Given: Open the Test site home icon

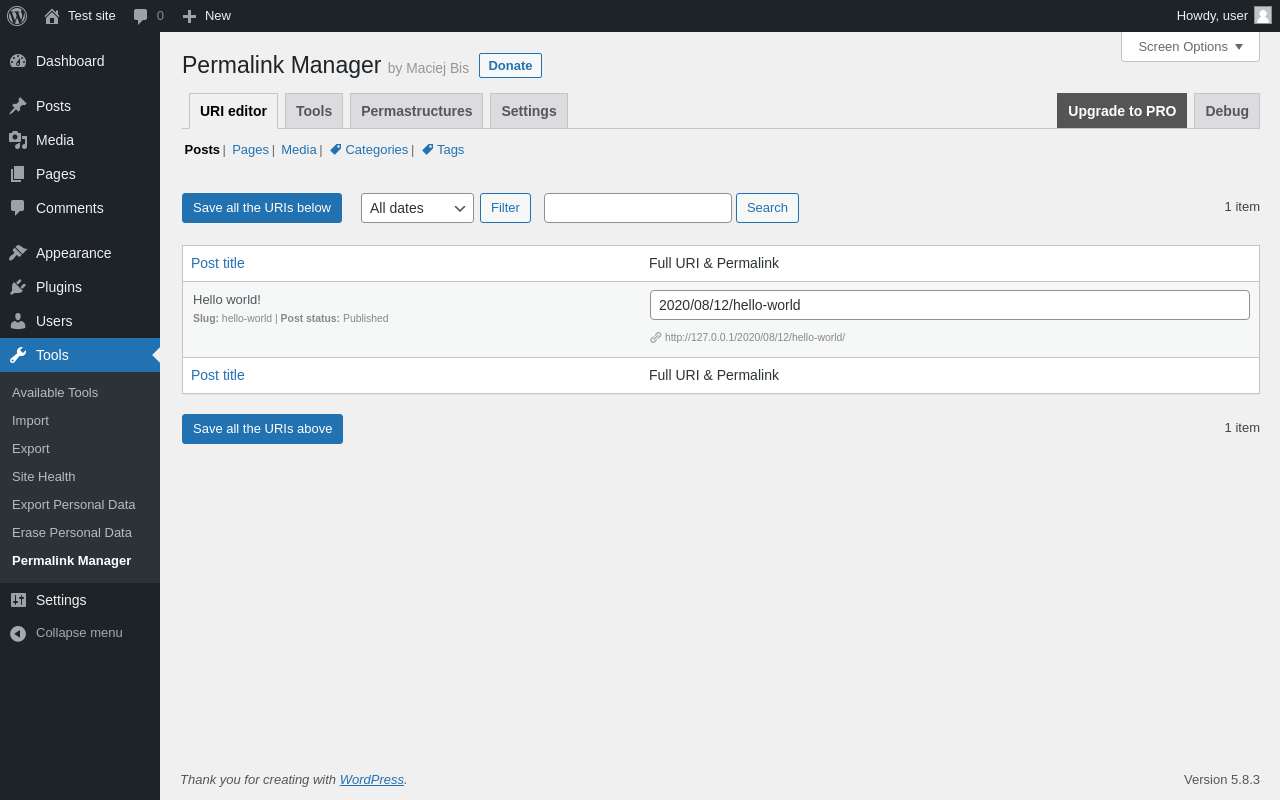Looking at the screenshot, I should [x=52, y=16].
